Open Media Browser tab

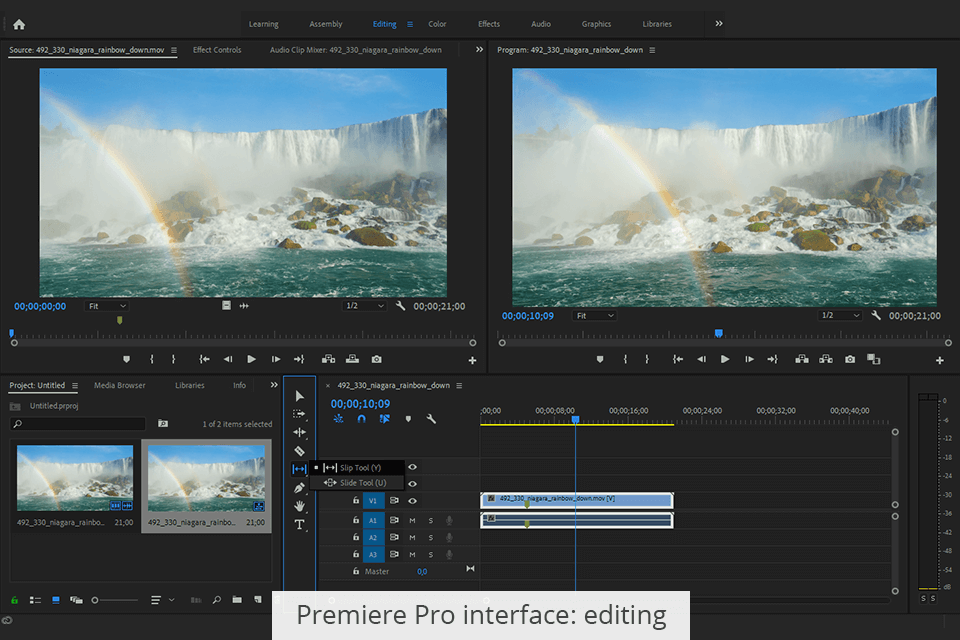(119, 385)
